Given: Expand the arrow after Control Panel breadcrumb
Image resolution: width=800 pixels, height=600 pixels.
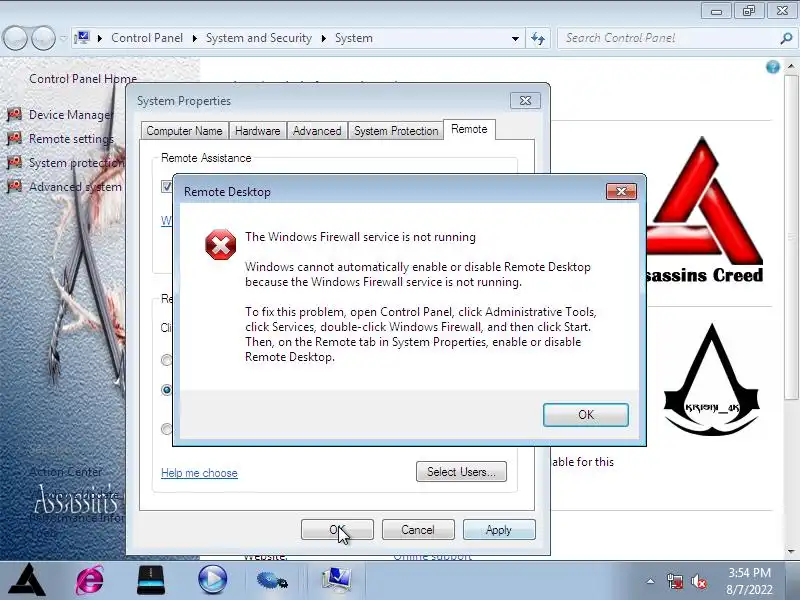Looking at the screenshot, I should click(x=194, y=38).
